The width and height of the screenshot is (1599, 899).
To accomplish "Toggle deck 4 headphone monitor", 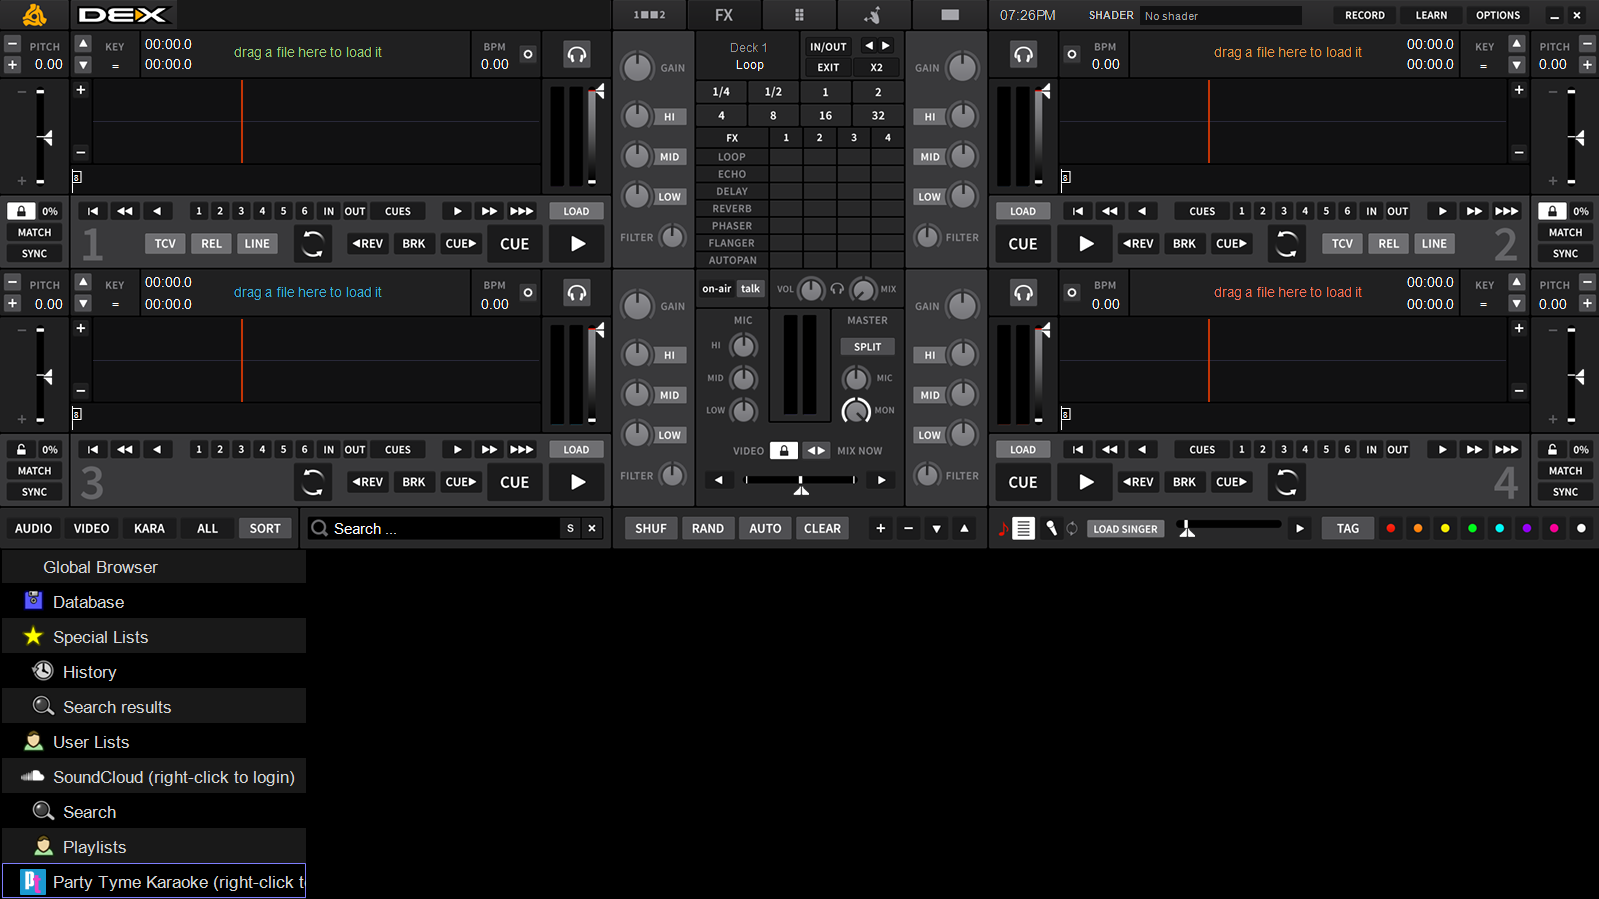I will click(1023, 293).
